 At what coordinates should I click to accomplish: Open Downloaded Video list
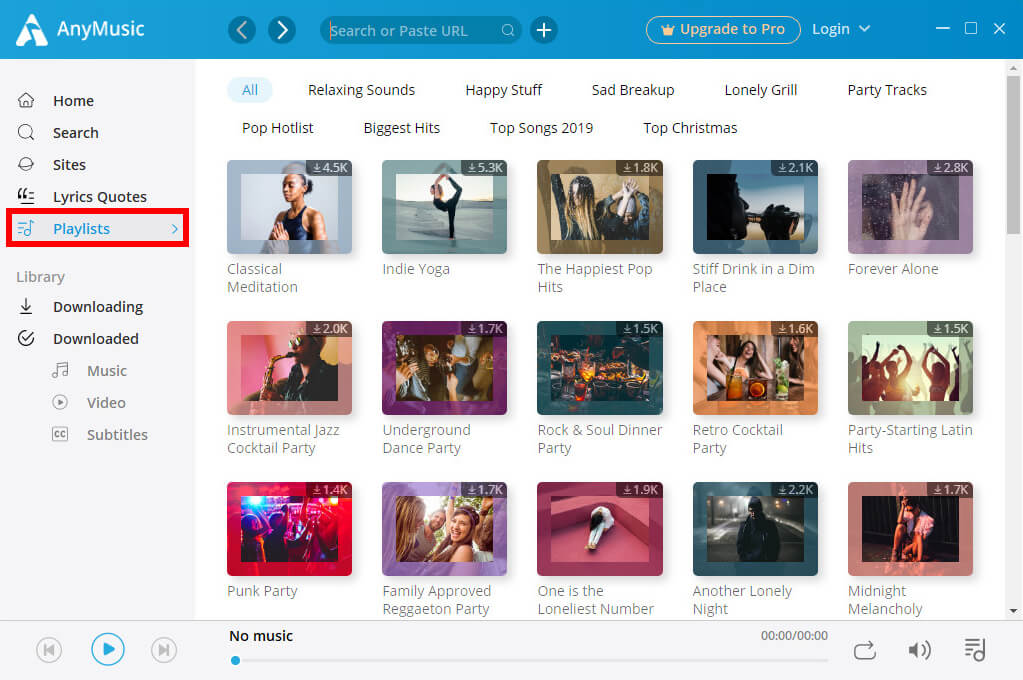click(108, 403)
